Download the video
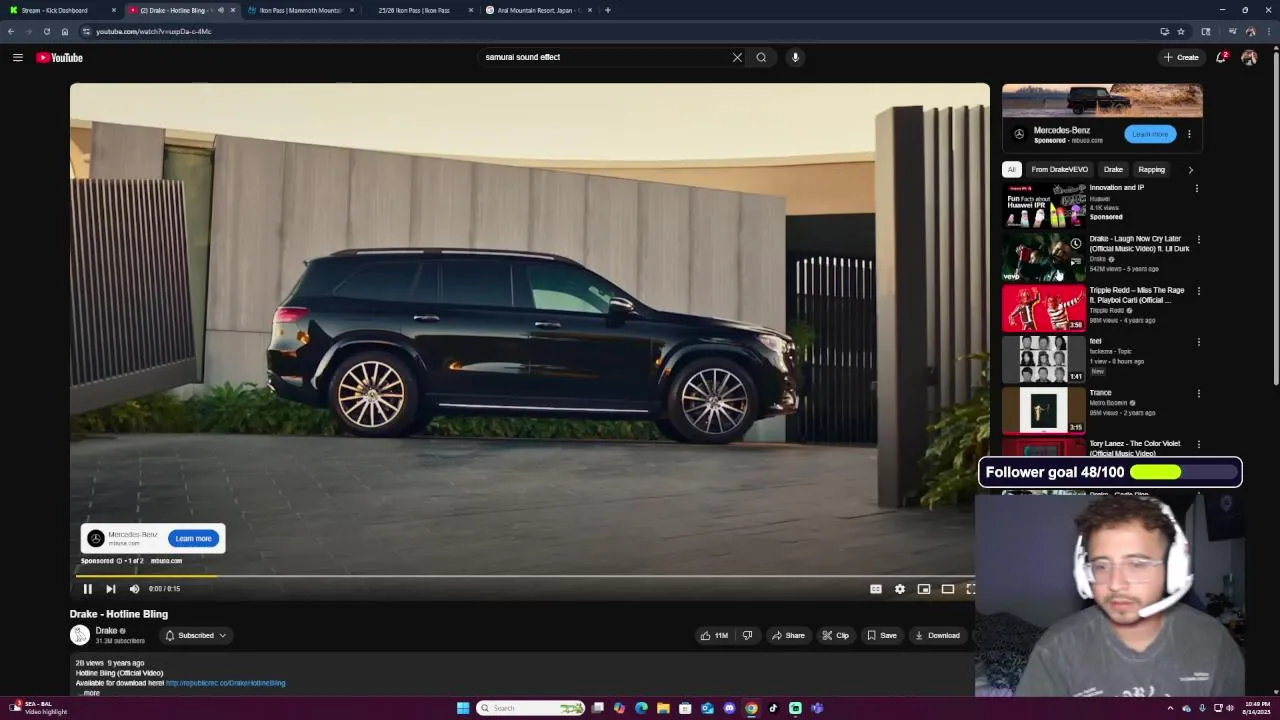The height and width of the screenshot is (720, 1280). pos(938,635)
